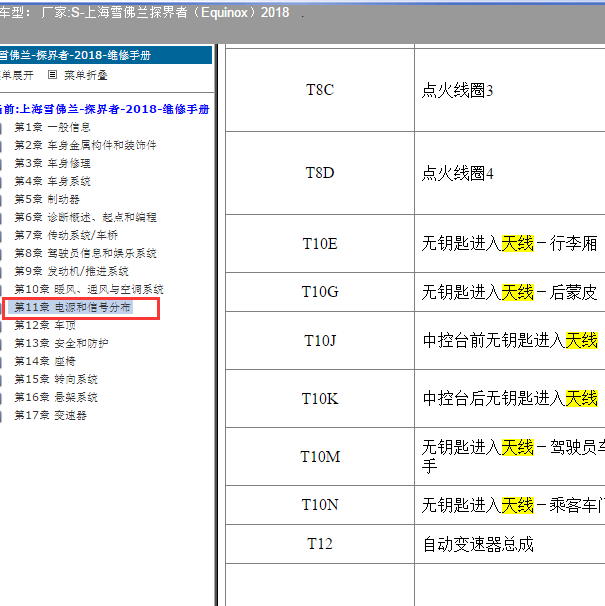This screenshot has width=605, height=606.
Task: Click the text 无钥匙进入天线－后蒙皮
Action: tap(509, 292)
